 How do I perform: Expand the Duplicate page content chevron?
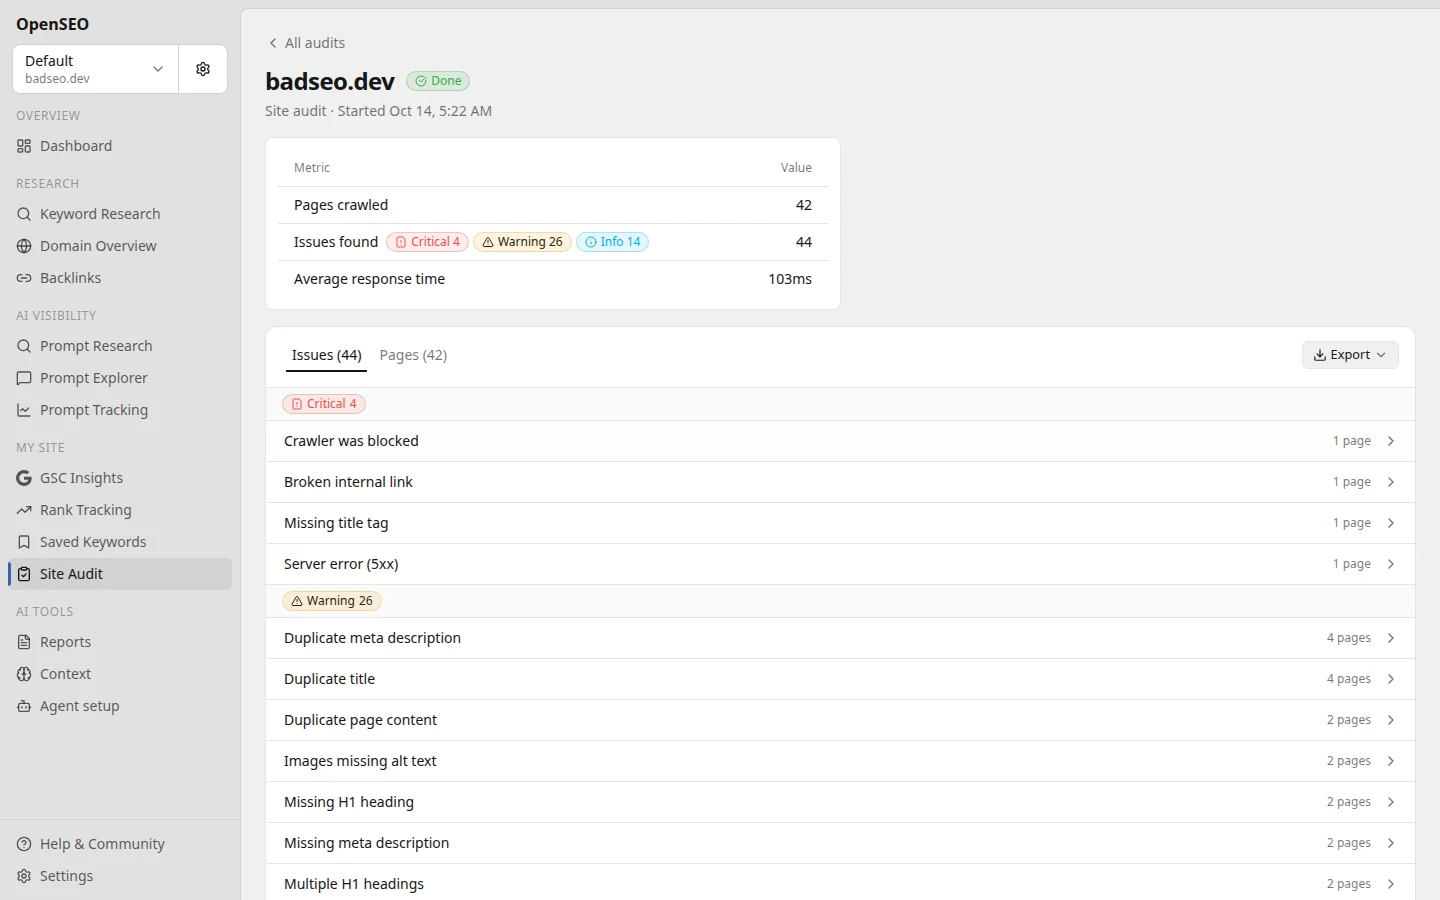(x=1391, y=720)
